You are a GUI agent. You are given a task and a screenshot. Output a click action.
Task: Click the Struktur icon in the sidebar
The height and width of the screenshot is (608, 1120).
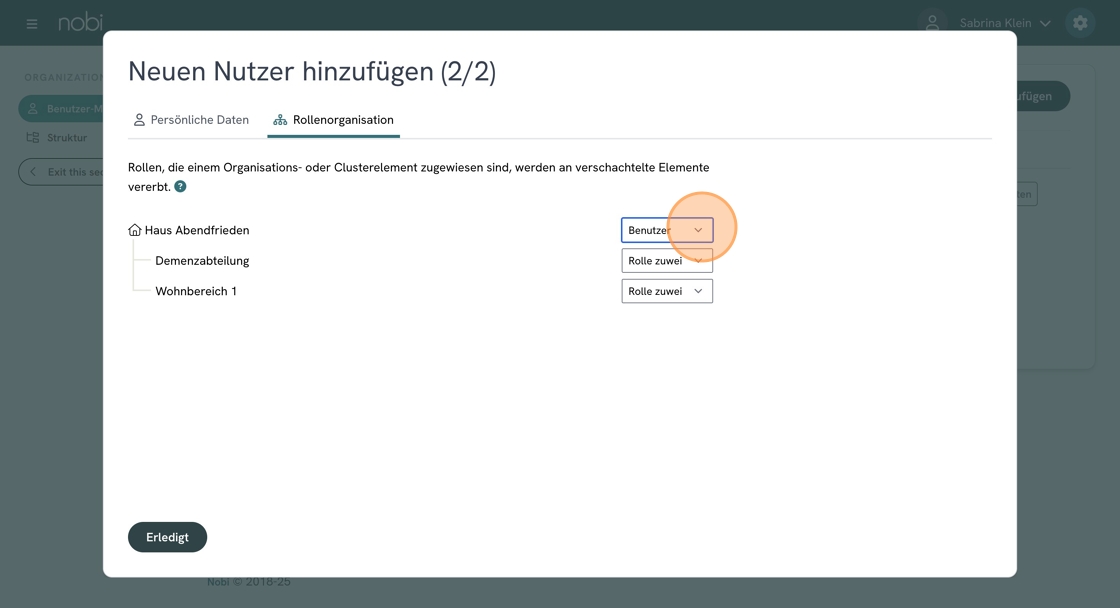[33, 138]
